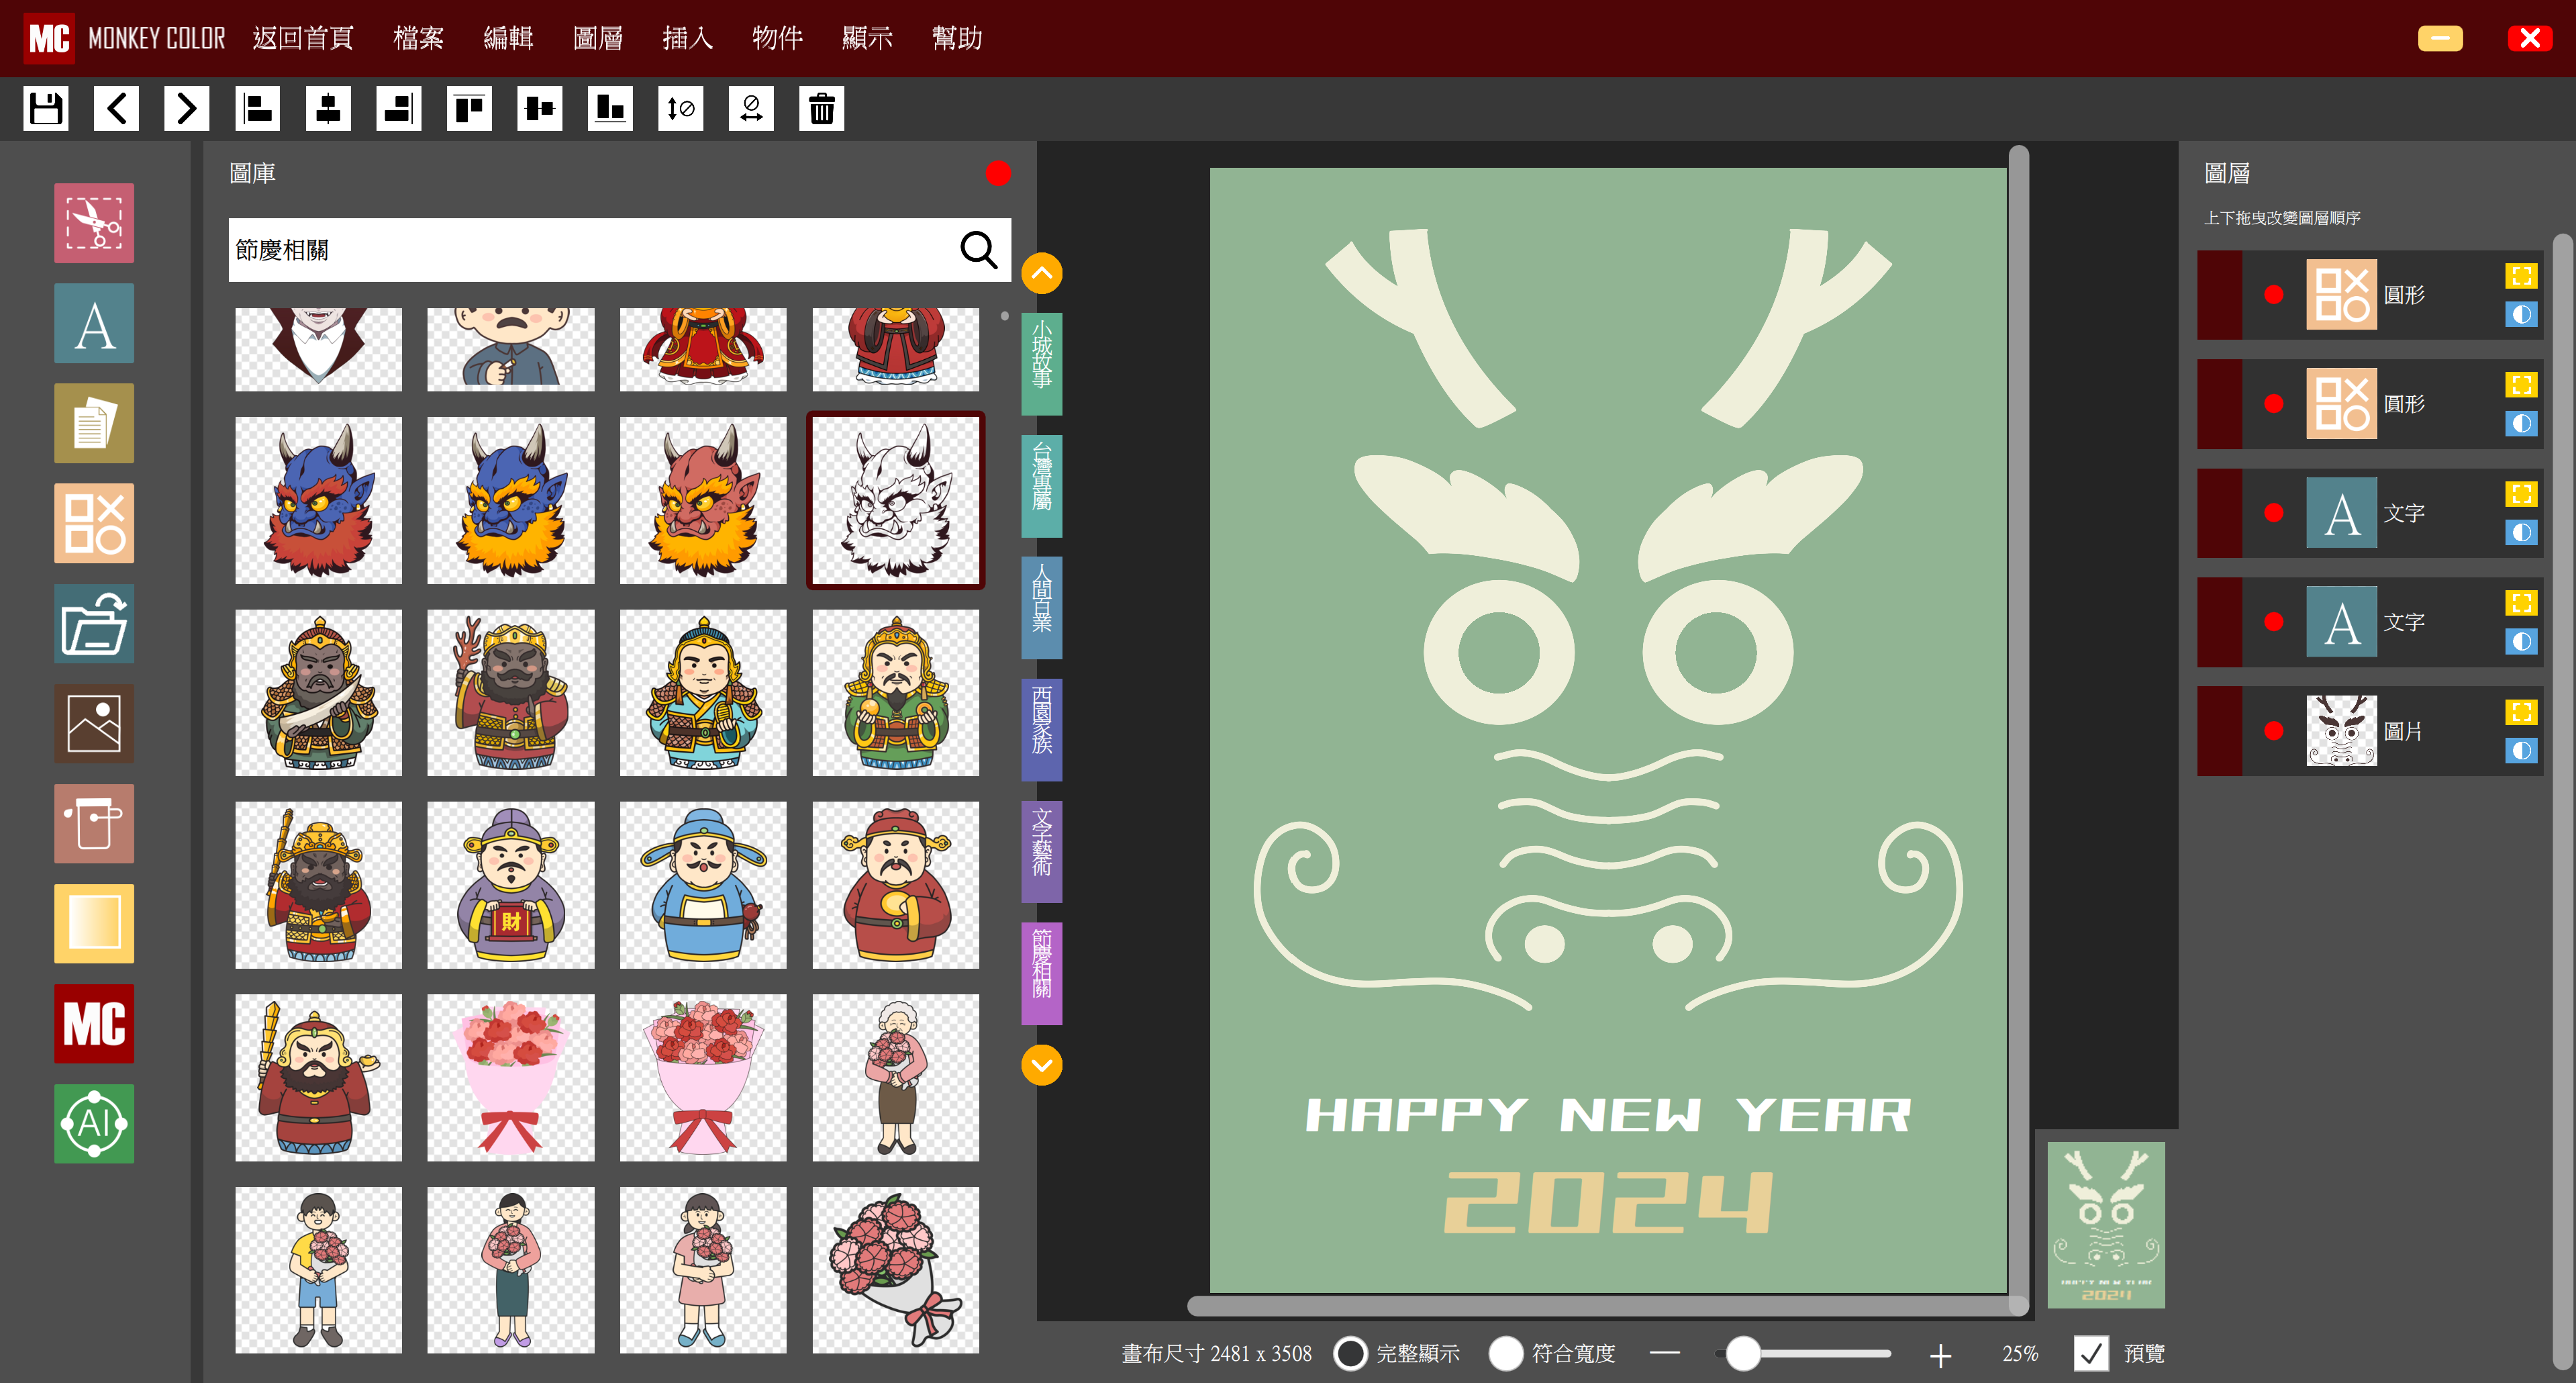The image size is (2576, 1383).
Task: Open the document pages tool in sidebar
Action: click(94, 423)
